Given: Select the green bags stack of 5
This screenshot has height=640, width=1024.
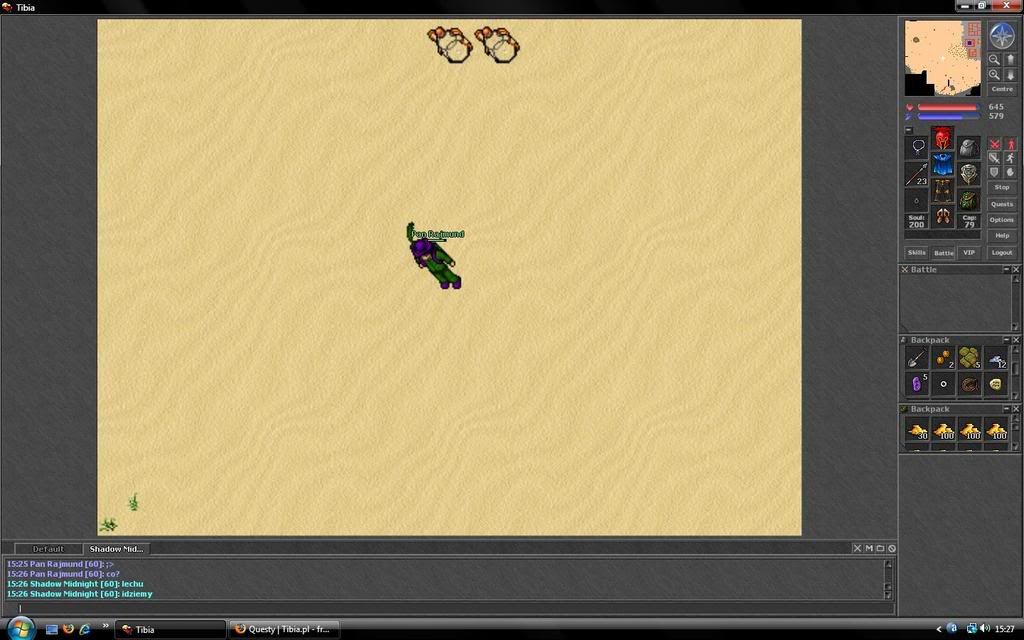Looking at the screenshot, I should click(969, 358).
